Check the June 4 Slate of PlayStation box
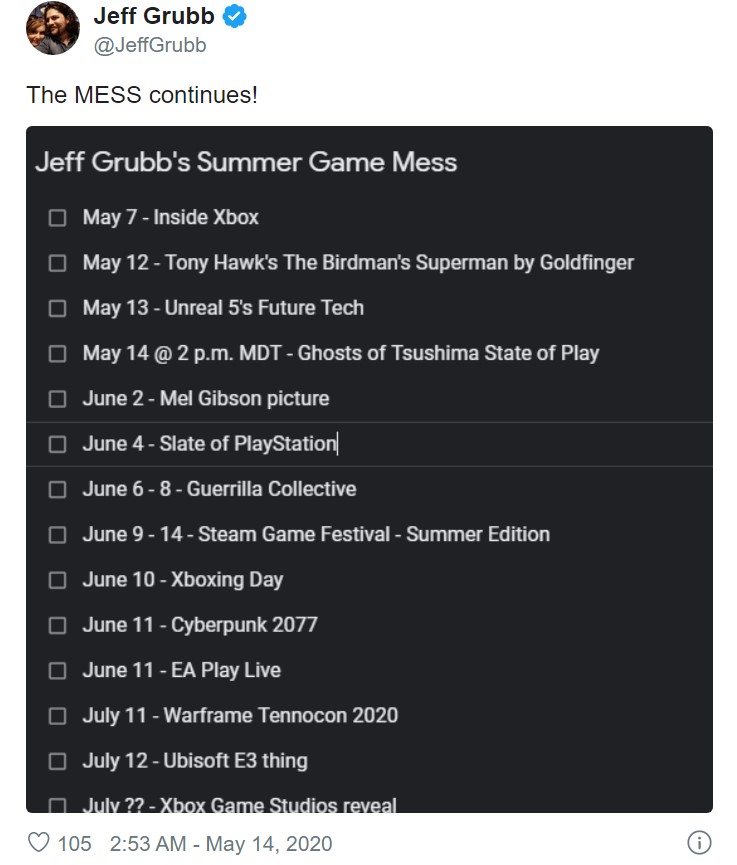737x865 pixels. 58,444
